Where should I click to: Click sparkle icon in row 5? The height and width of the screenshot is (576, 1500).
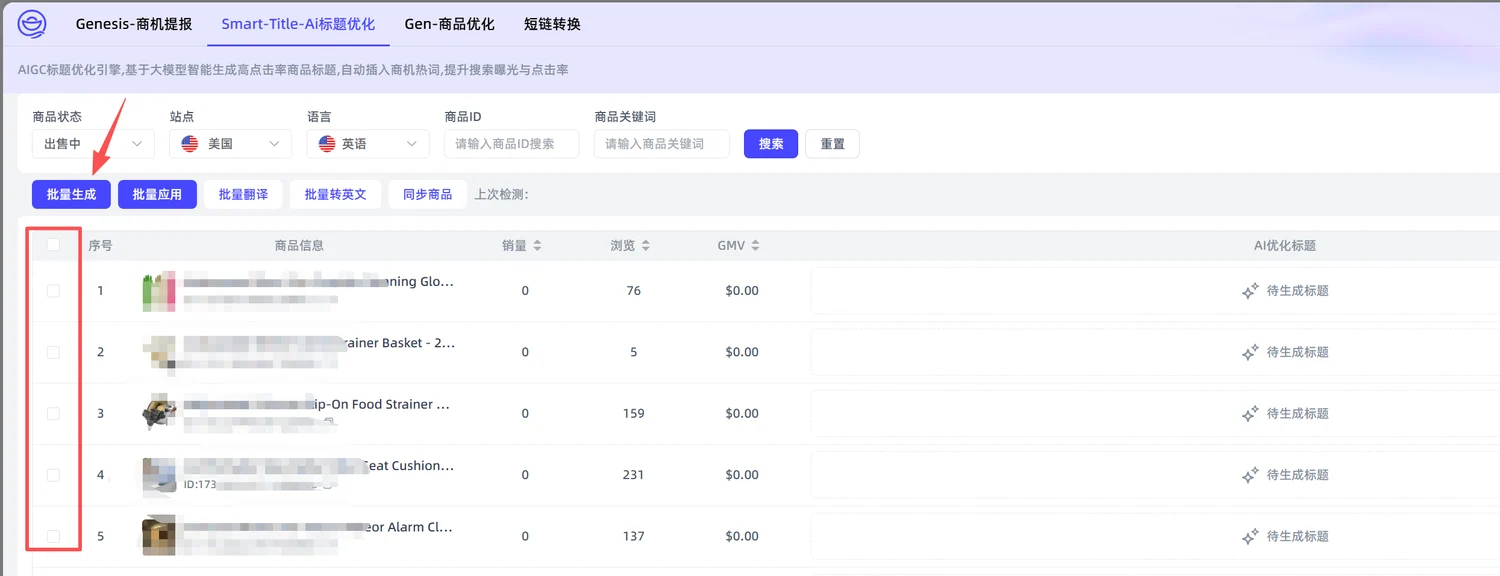1250,536
